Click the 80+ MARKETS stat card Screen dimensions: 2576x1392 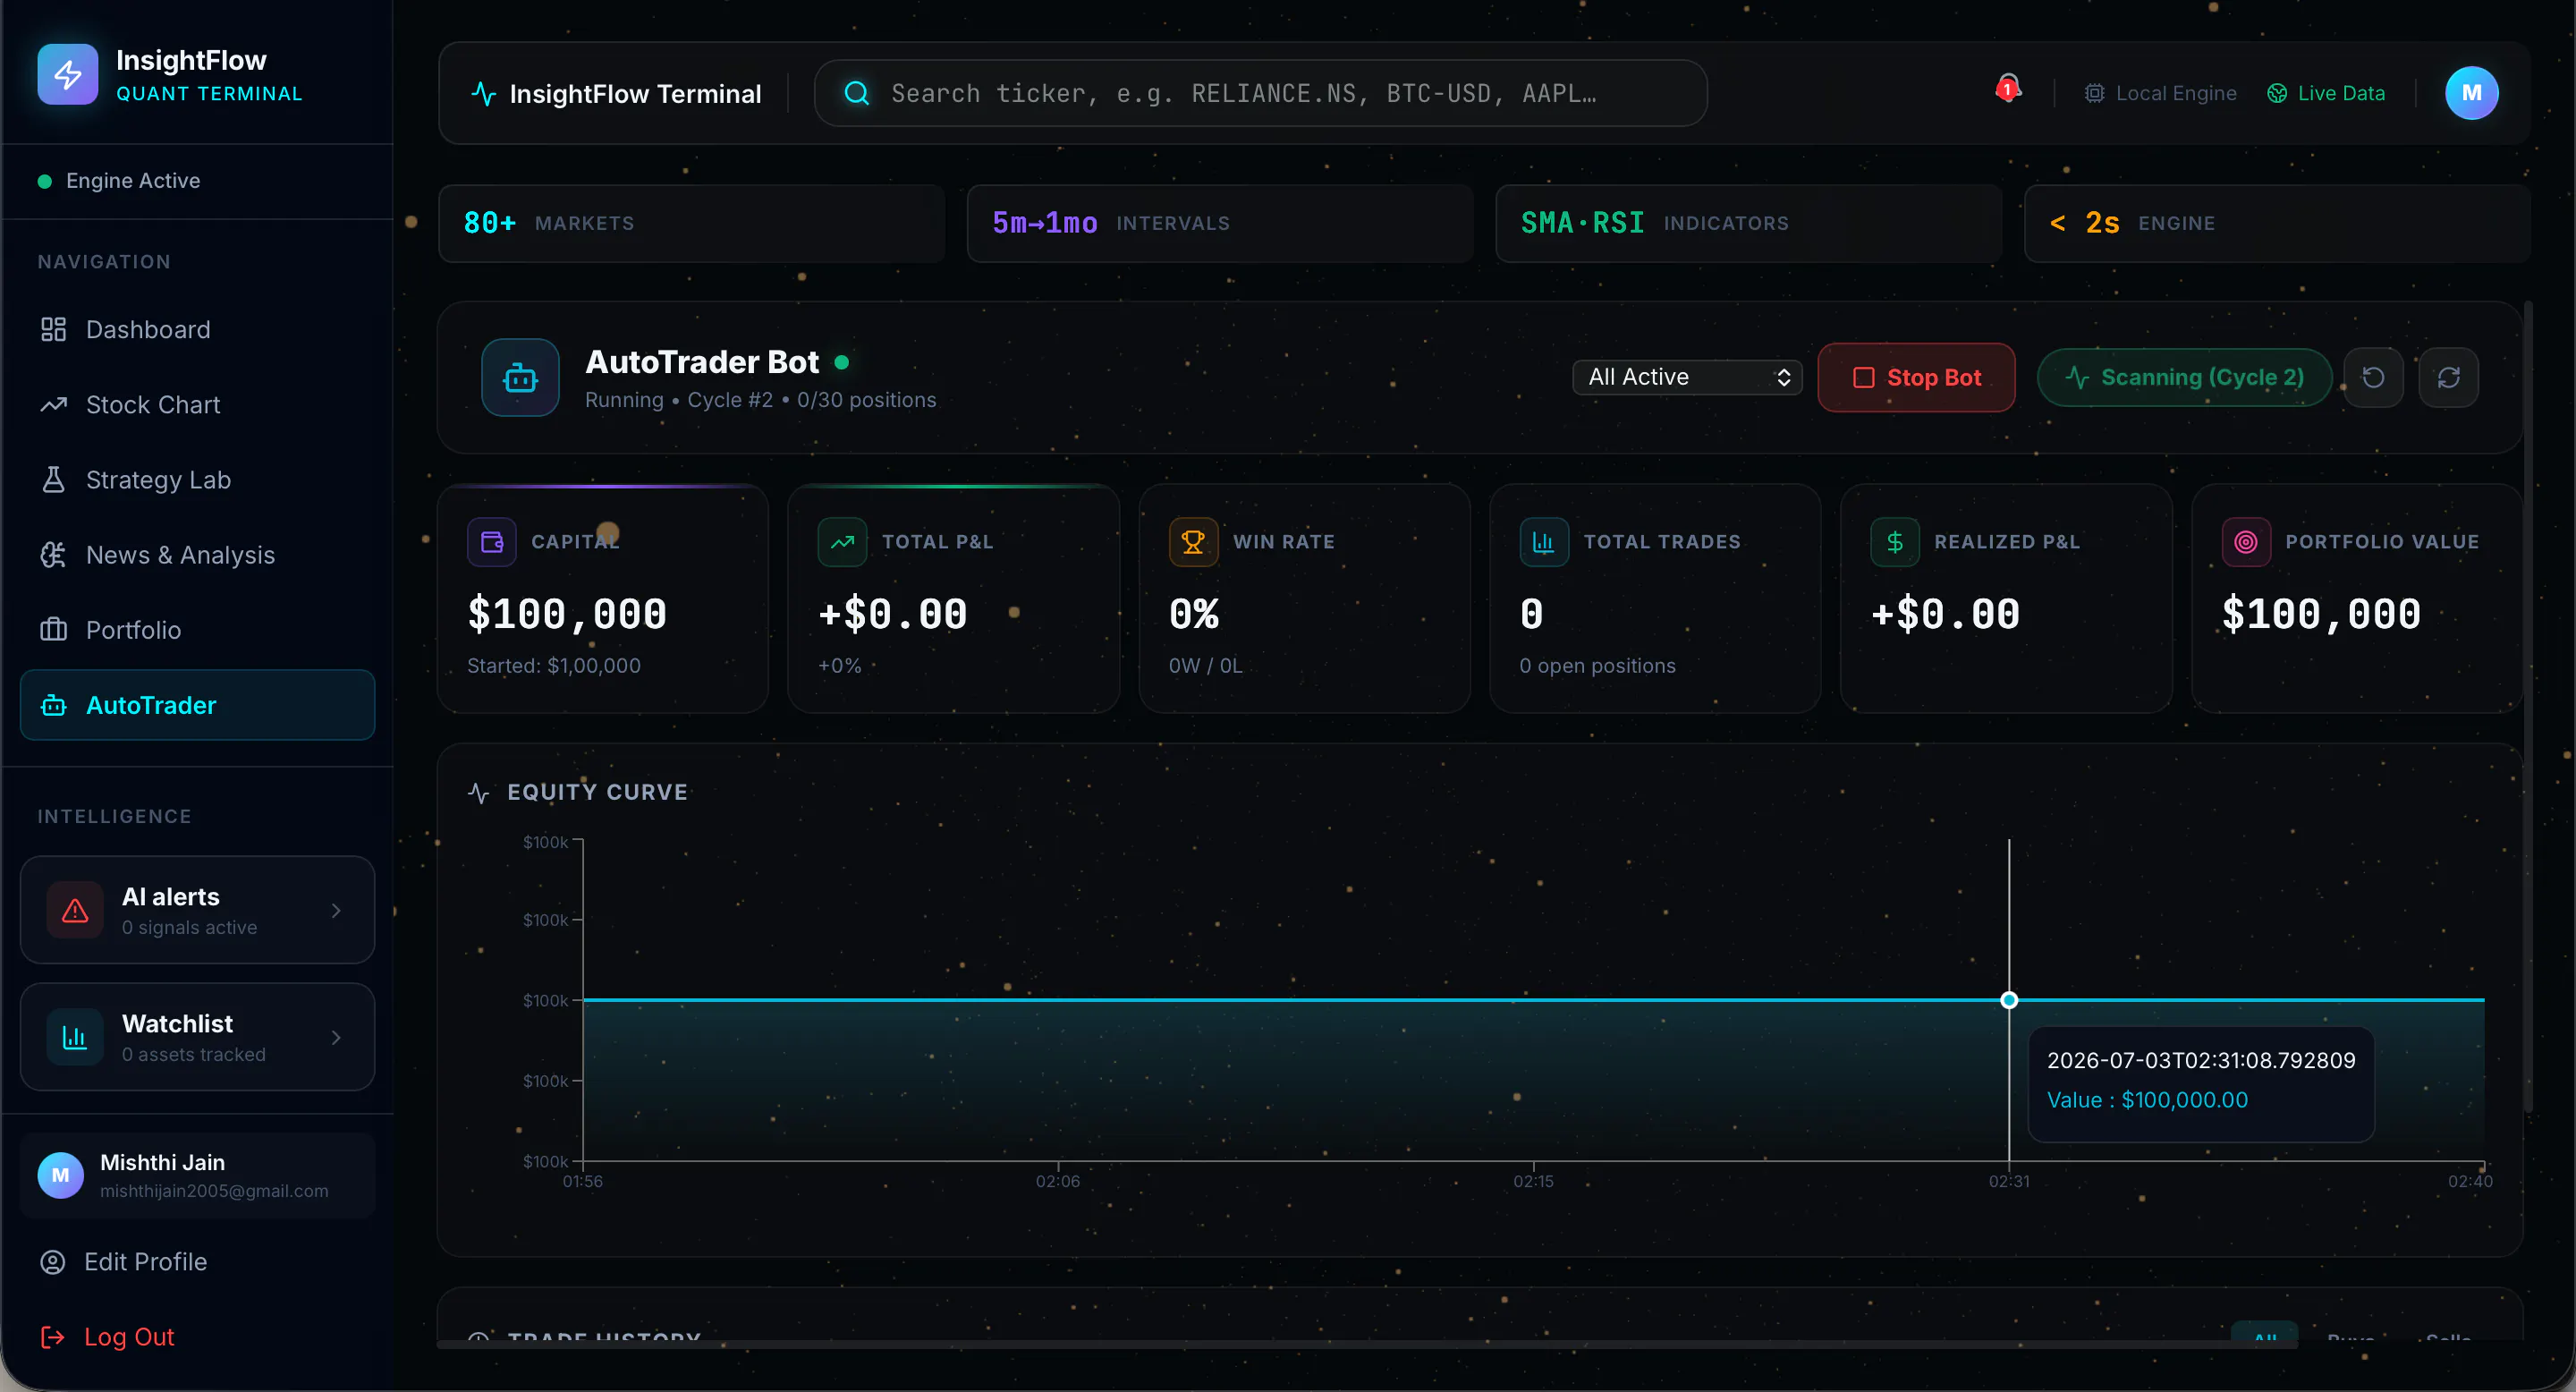coord(691,223)
